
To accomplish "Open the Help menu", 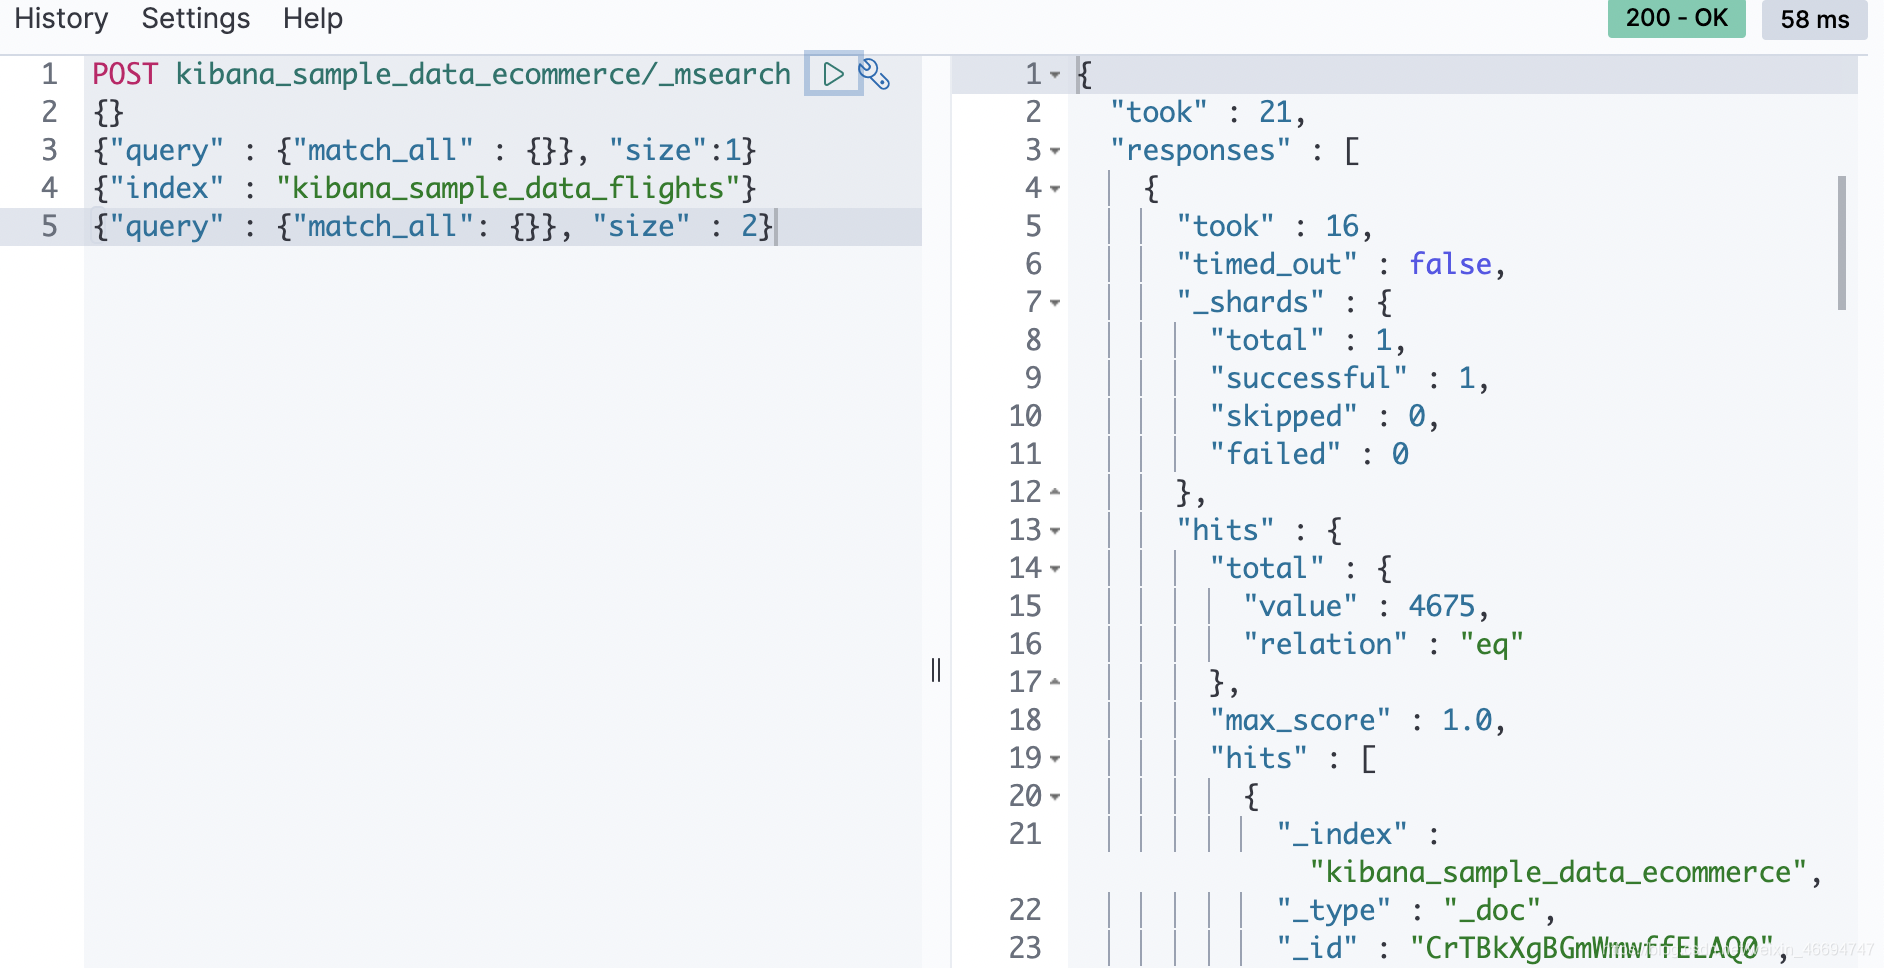I will coord(313,18).
